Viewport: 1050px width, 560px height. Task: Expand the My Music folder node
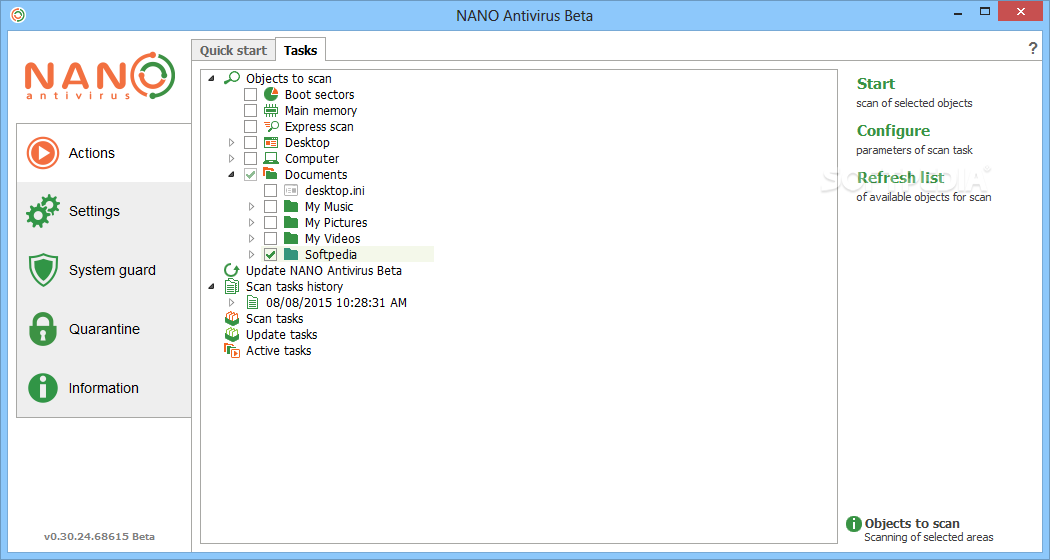252,207
